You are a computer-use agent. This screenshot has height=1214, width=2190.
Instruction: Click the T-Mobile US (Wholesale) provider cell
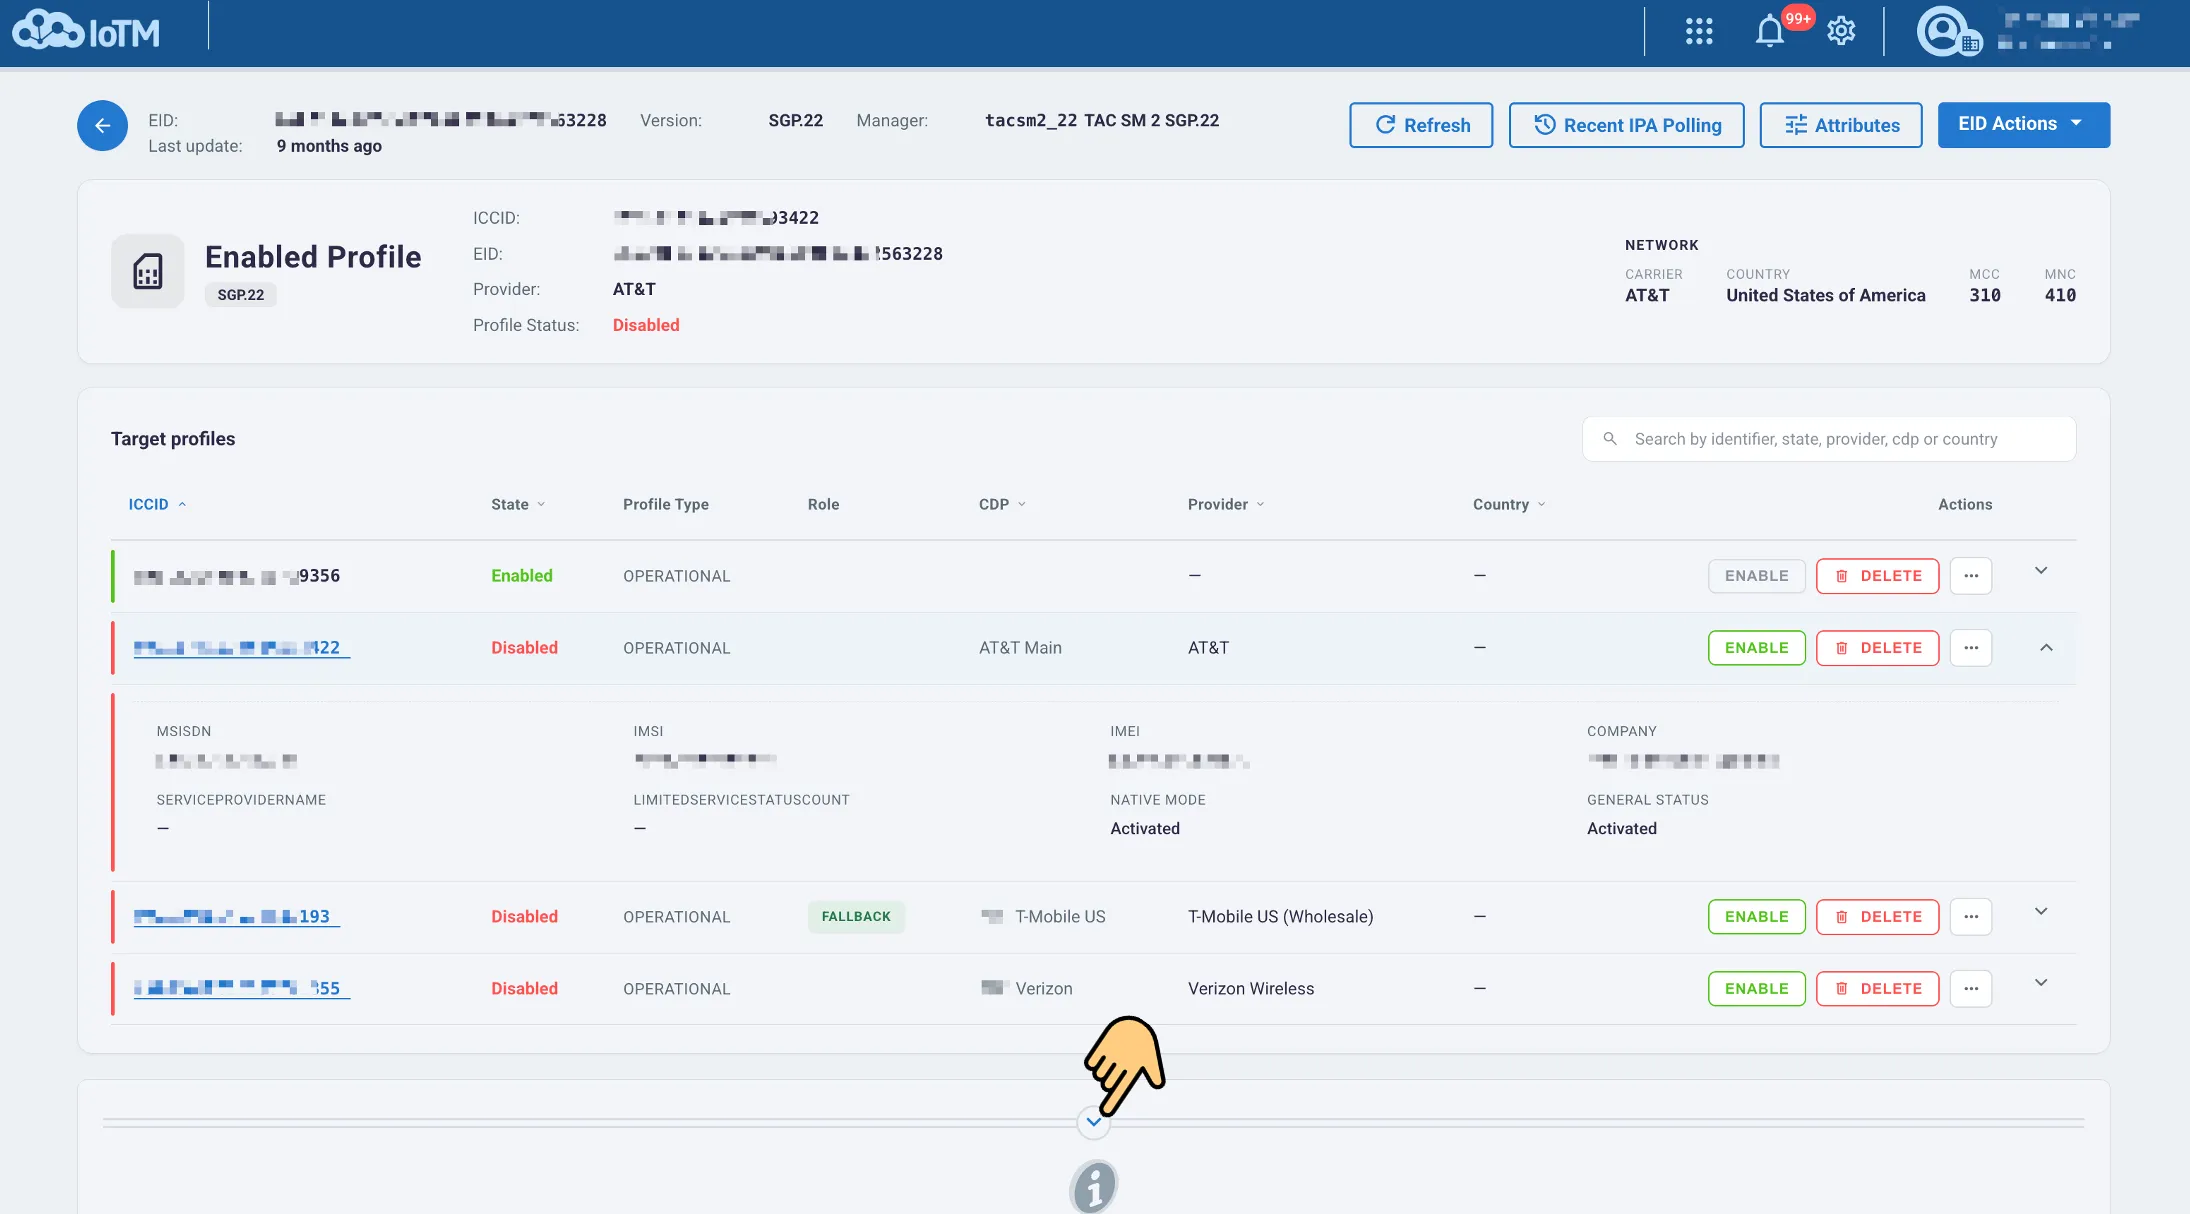(1281, 917)
